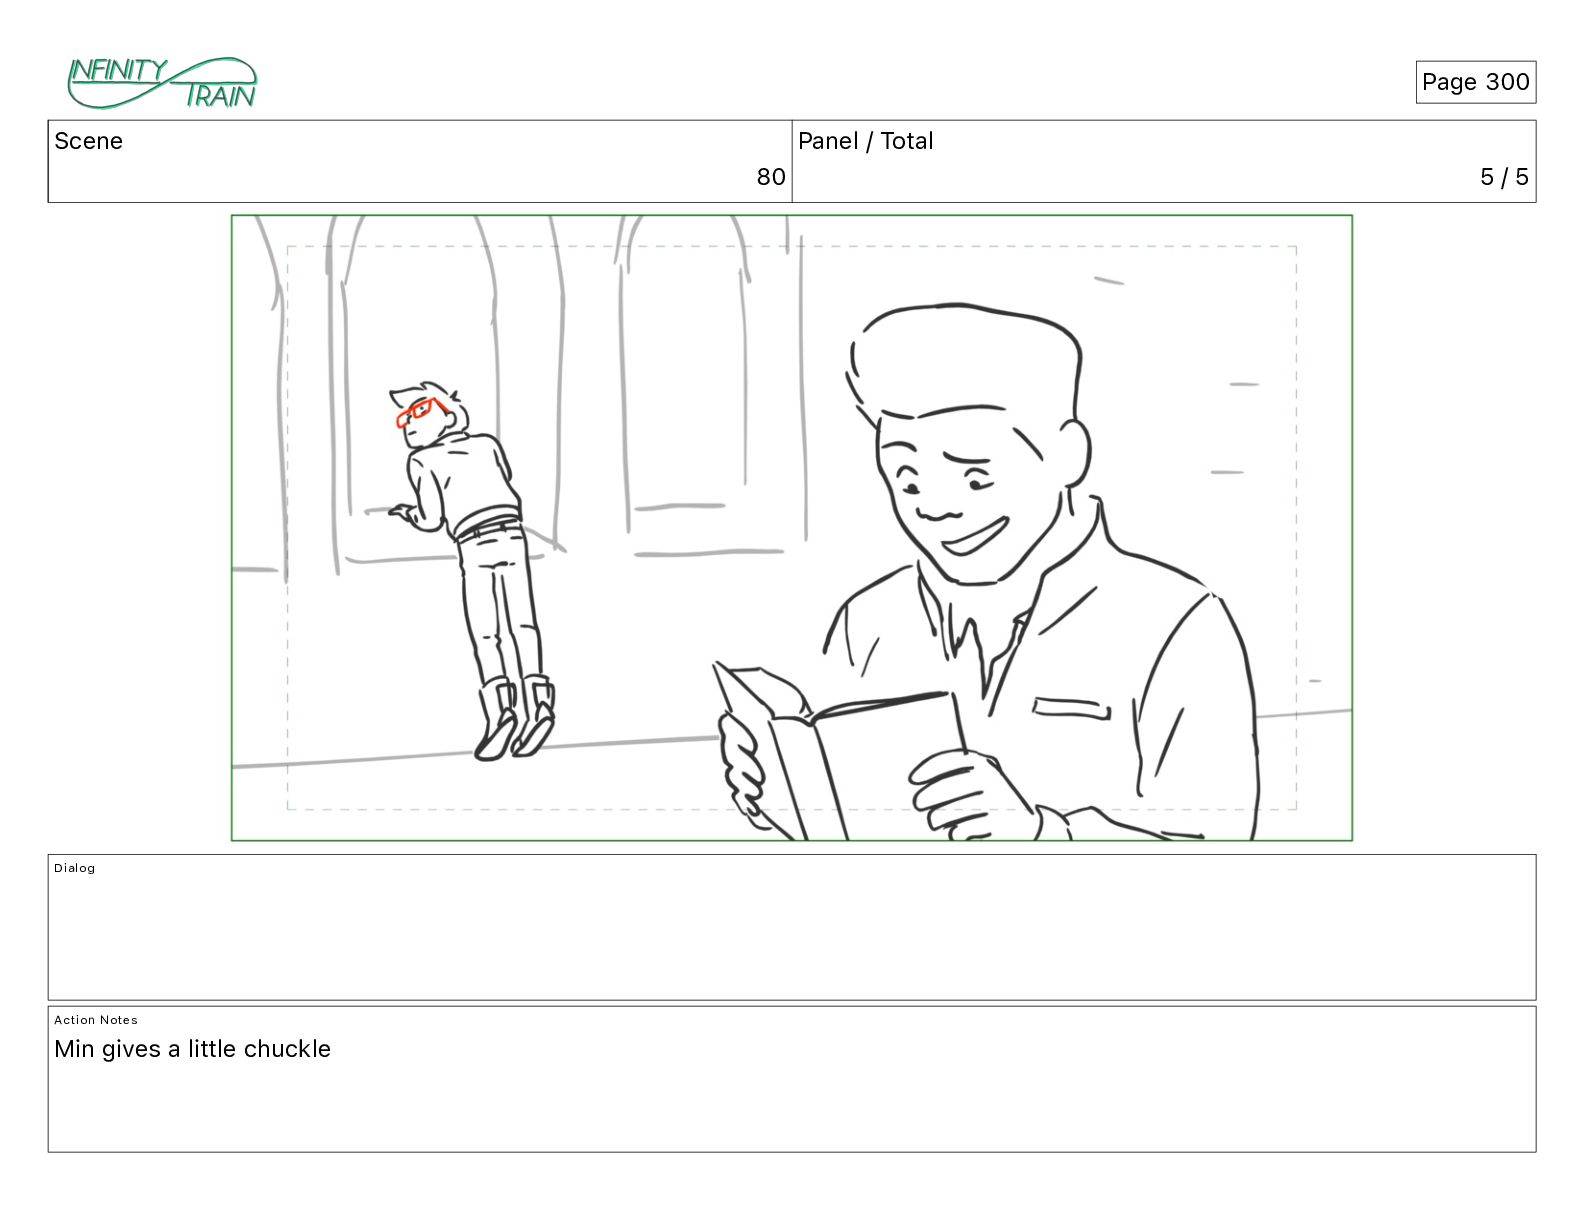Click the empty Dialog field

(x=792, y=927)
